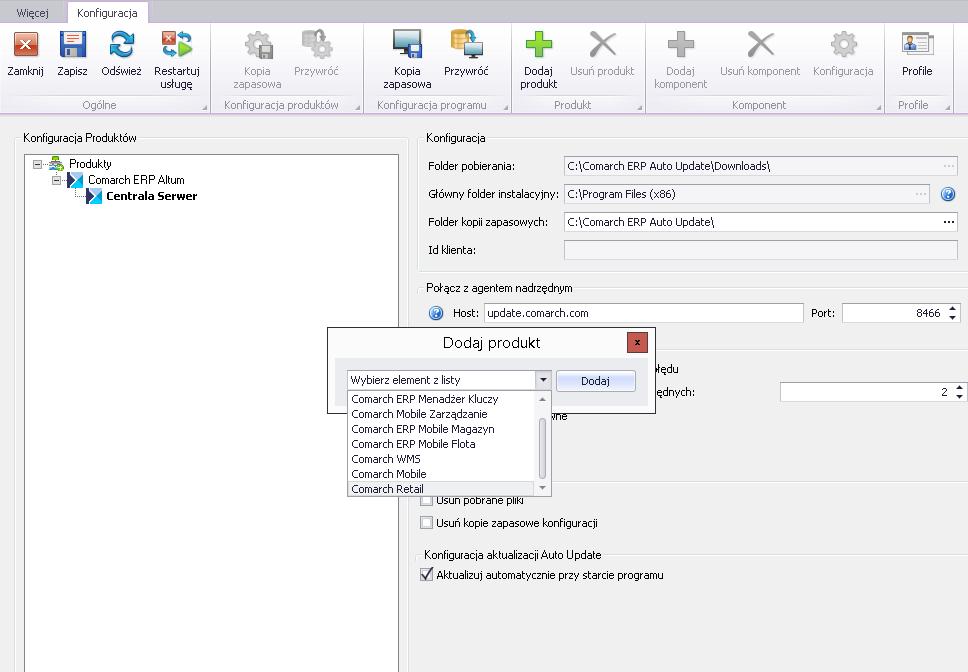Click the Konfiguracja gear icon in Komponent group
This screenshot has height=672, width=968.
(843, 45)
